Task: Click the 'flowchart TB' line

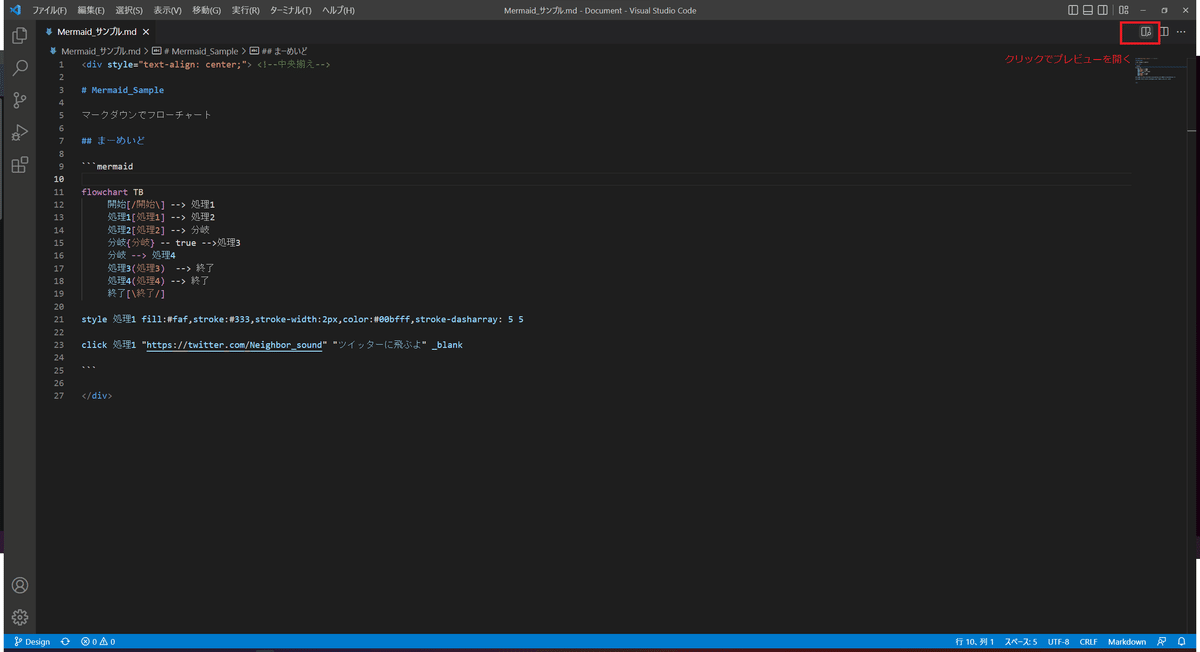Action: pyautogui.click(x=112, y=192)
